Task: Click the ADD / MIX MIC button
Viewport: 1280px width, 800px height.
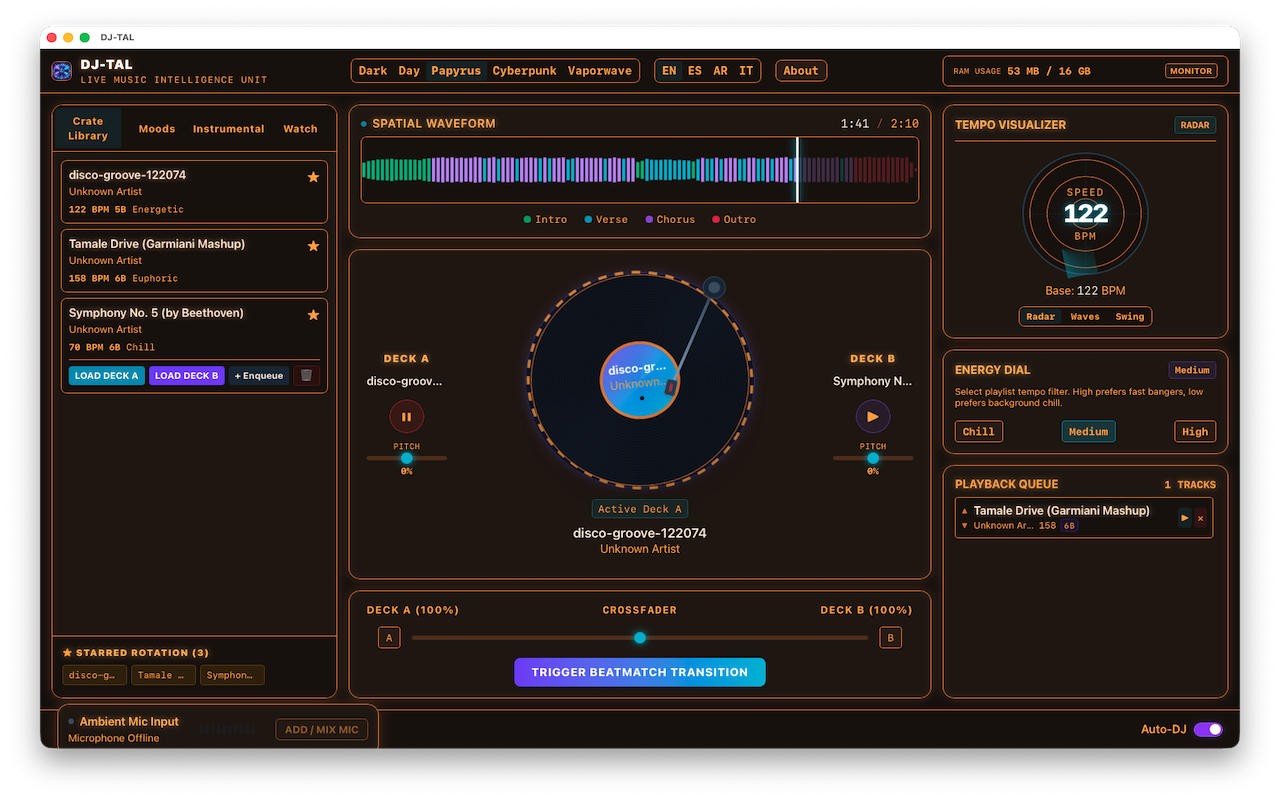Action: pyautogui.click(x=322, y=730)
